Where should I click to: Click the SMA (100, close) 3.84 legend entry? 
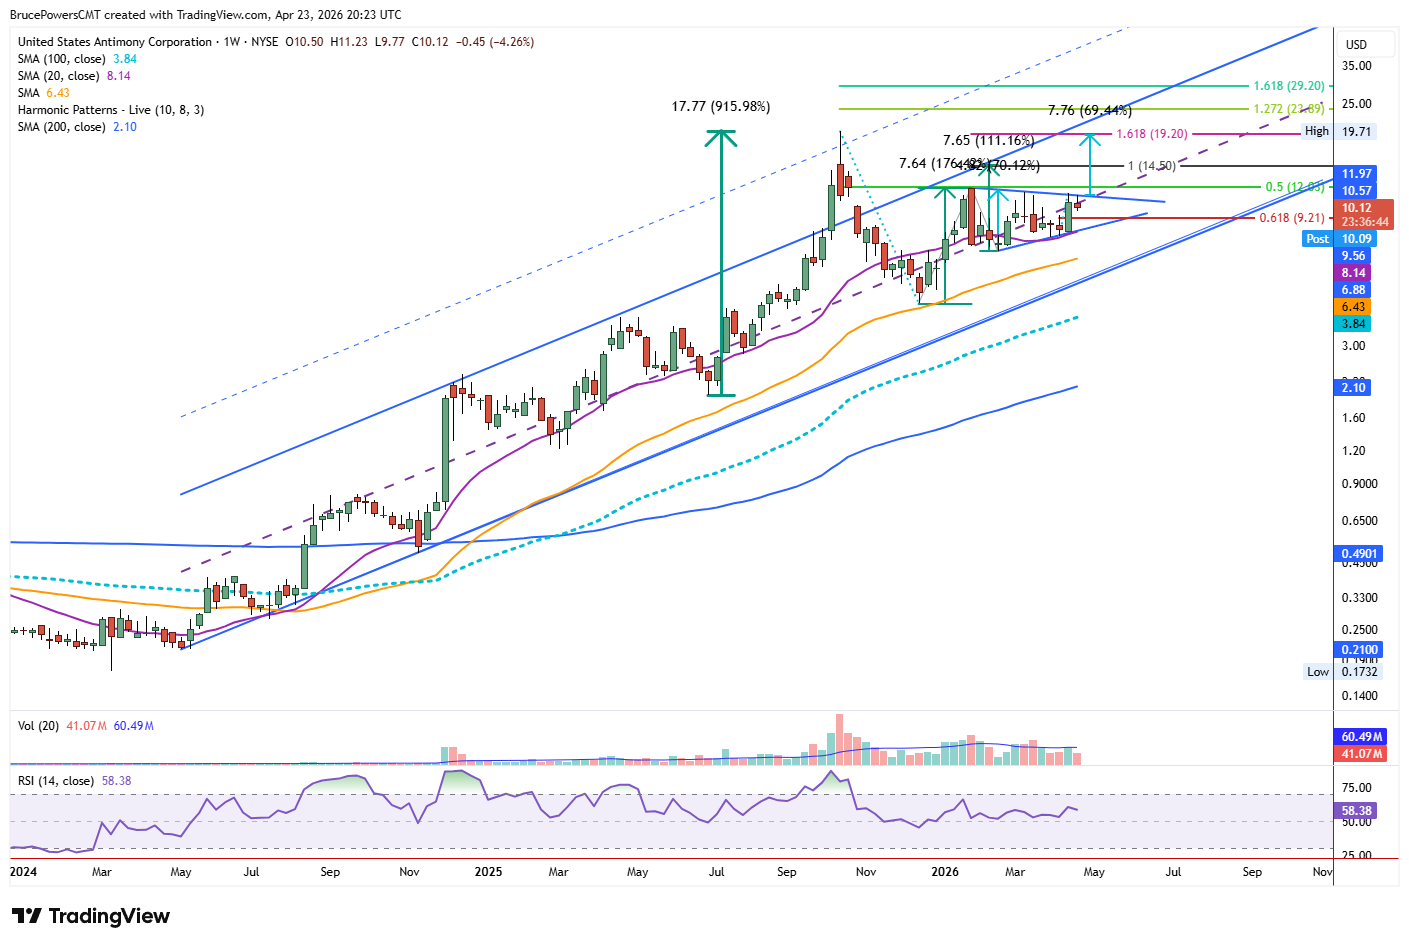click(77, 59)
